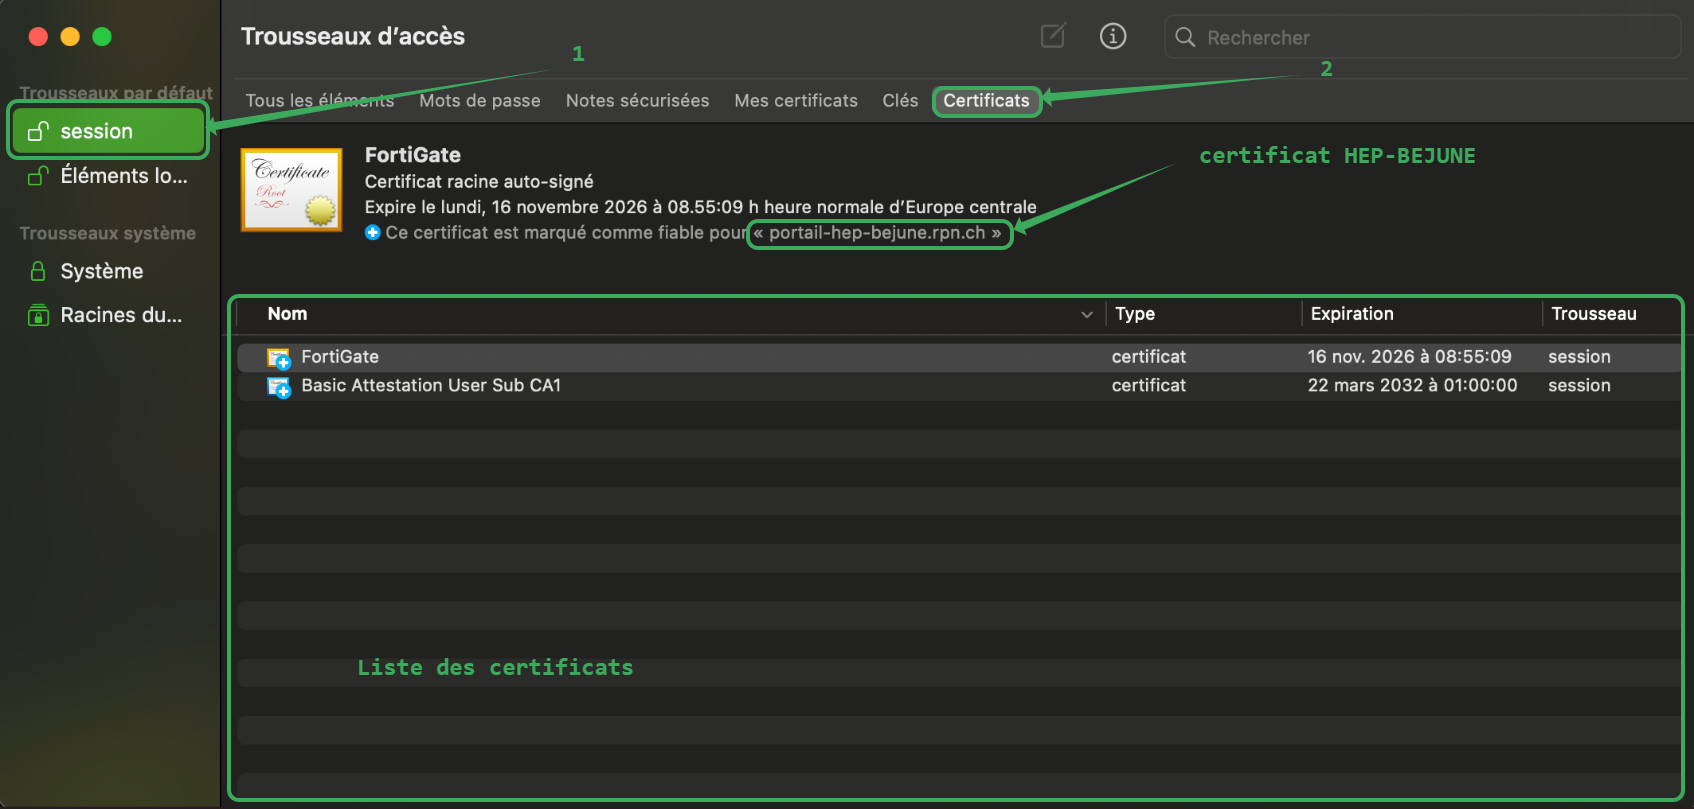Select the Certificats tab

(986, 100)
